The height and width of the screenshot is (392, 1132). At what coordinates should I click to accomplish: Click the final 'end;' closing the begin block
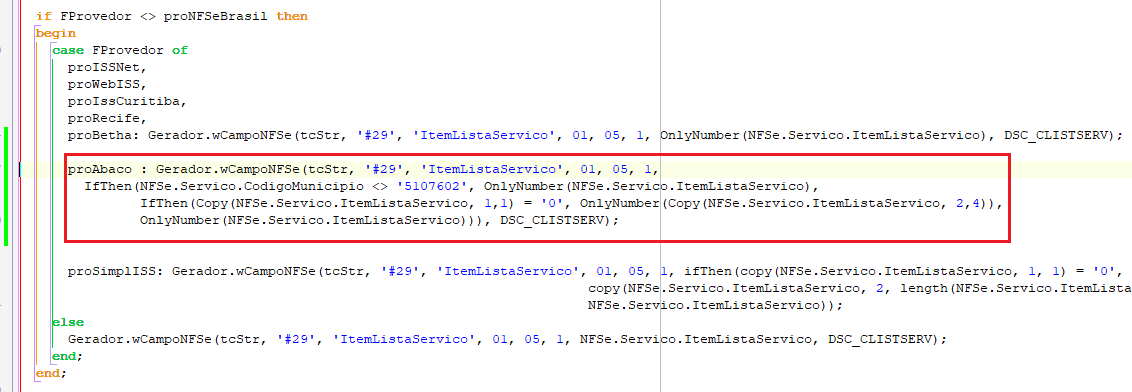[51, 373]
